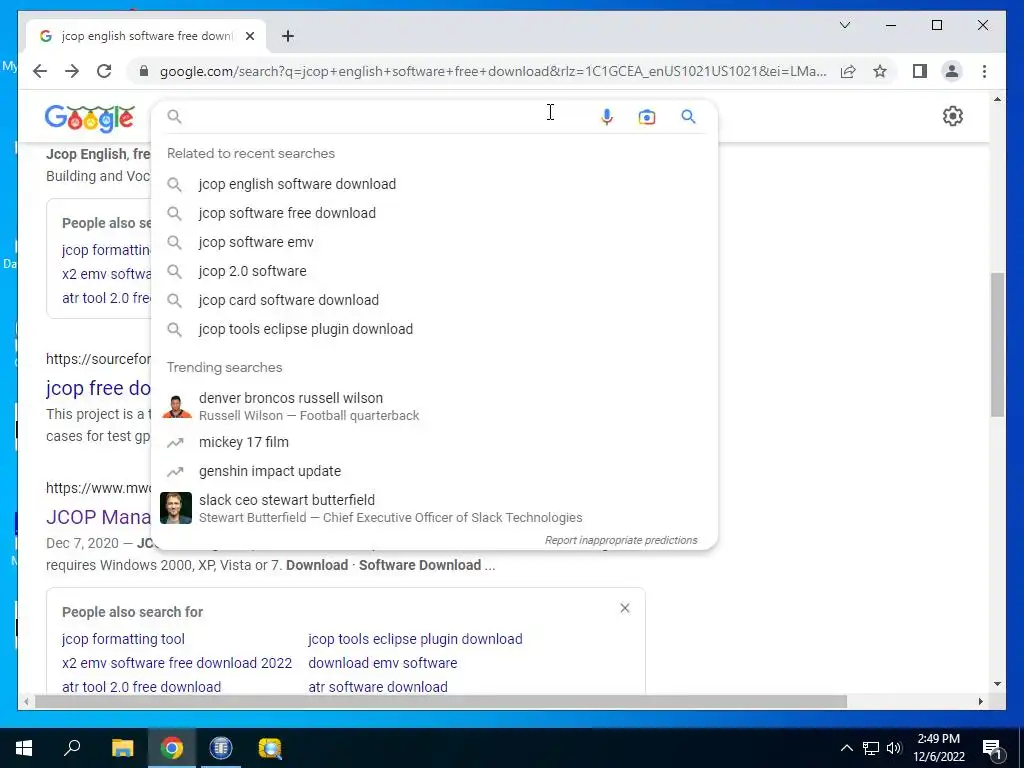Open Windows taskbar search

[72, 748]
